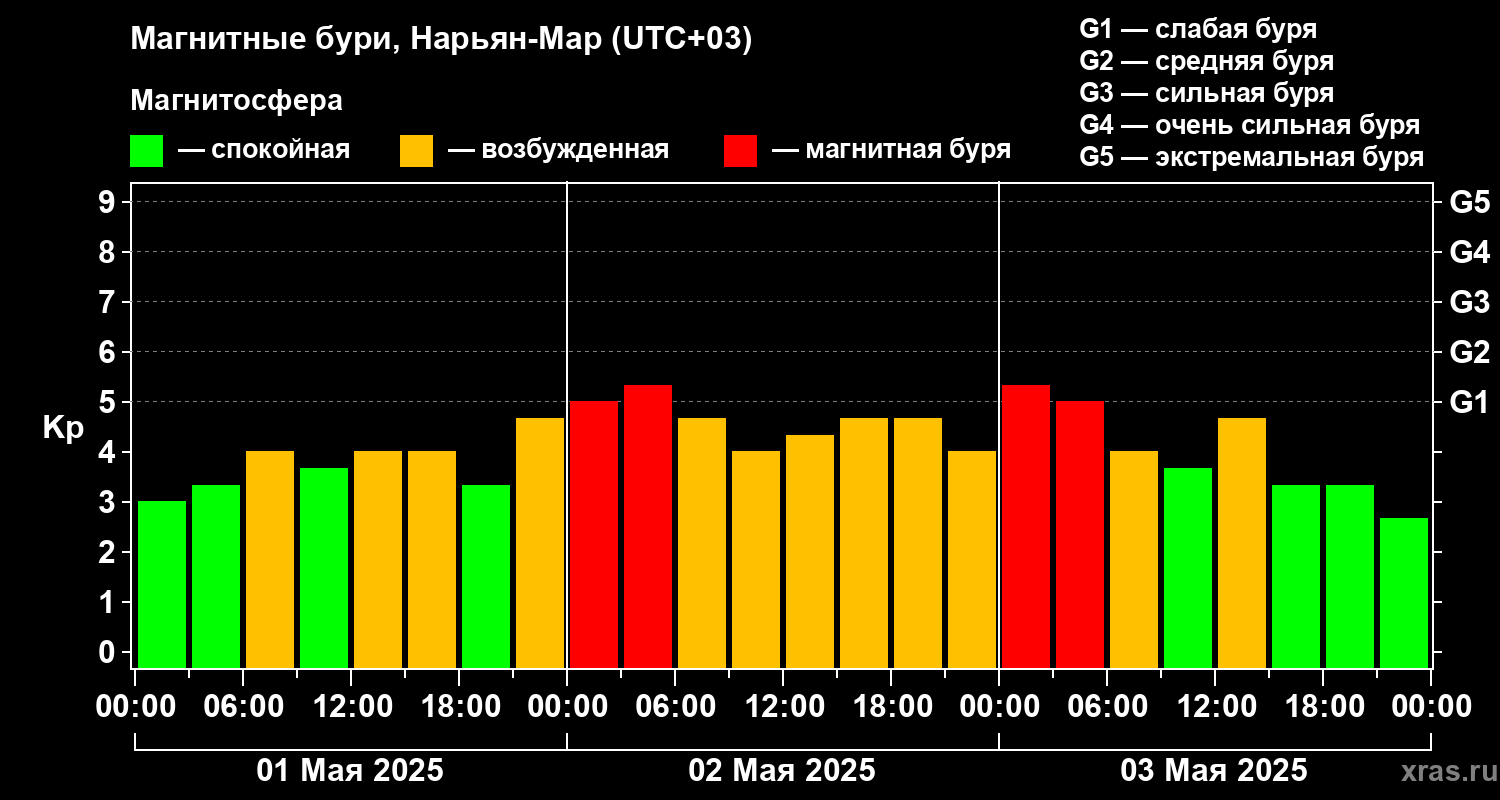The width and height of the screenshot is (1500, 800).
Task: Select the 02 May 21:00–00:00 orange bar
Action: (x=972, y=559)
